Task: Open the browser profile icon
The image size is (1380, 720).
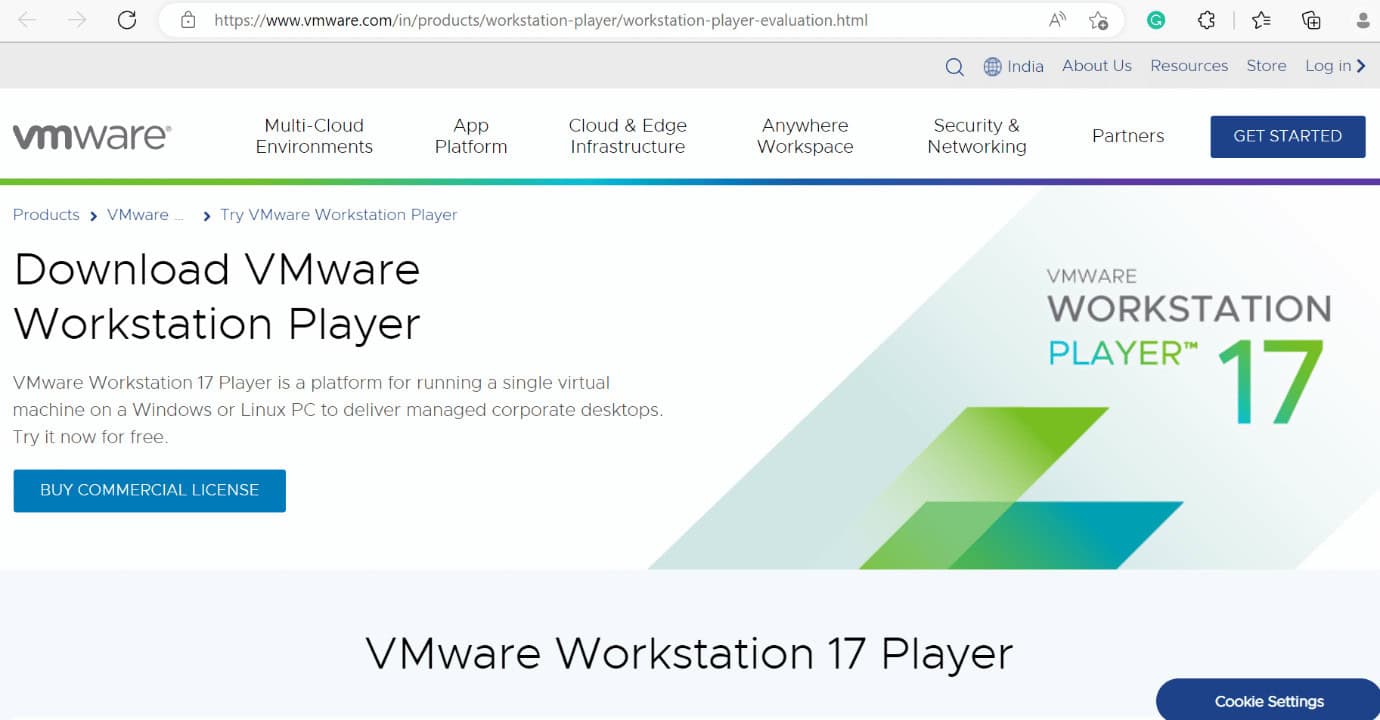Action: point(1364,20)
